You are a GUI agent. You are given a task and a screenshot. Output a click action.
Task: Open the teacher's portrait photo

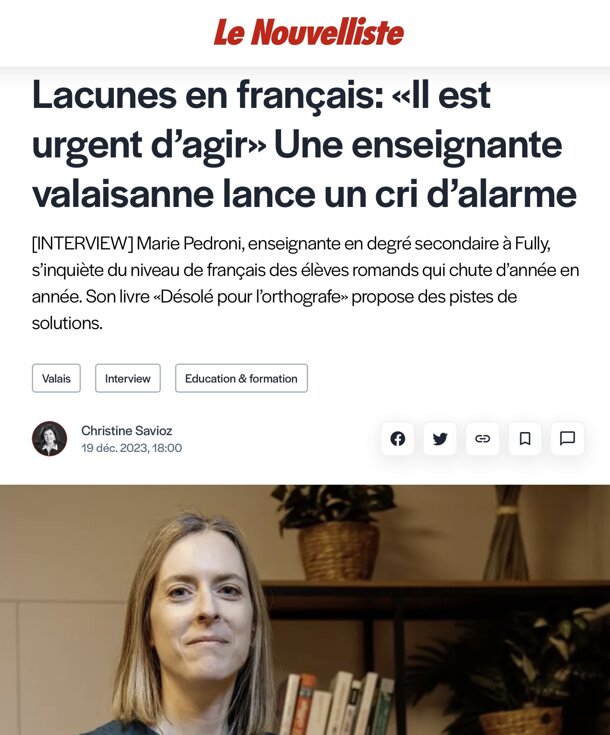305,610
